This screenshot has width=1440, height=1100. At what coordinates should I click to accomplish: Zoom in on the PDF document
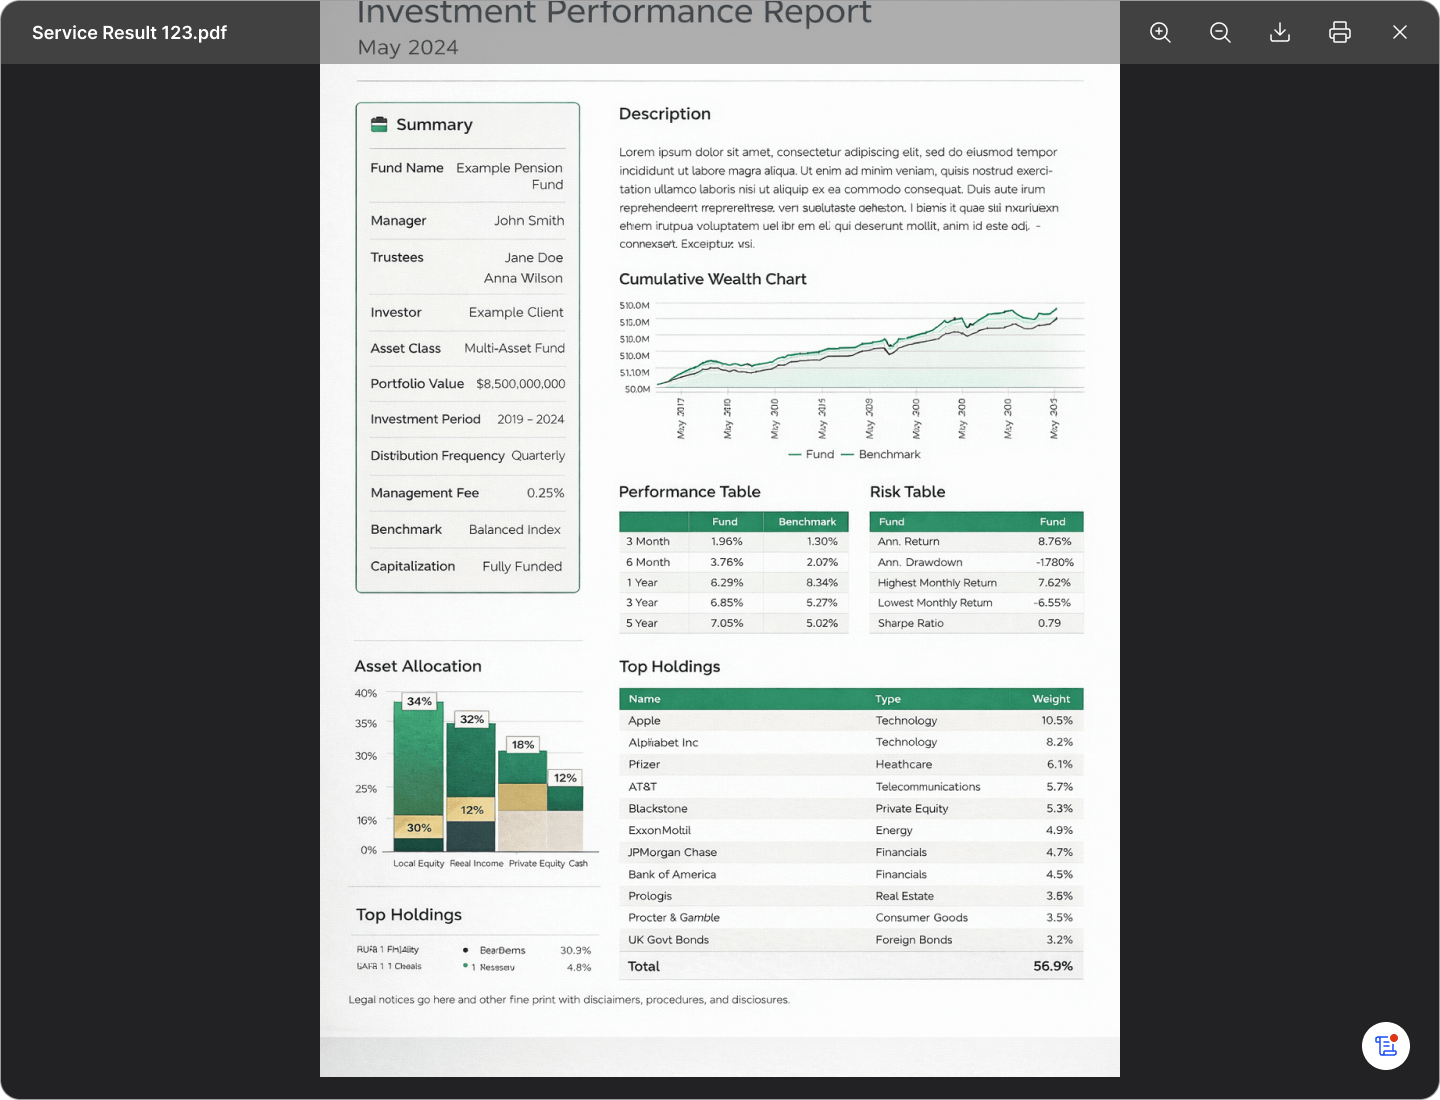[x=1160, y=32]
